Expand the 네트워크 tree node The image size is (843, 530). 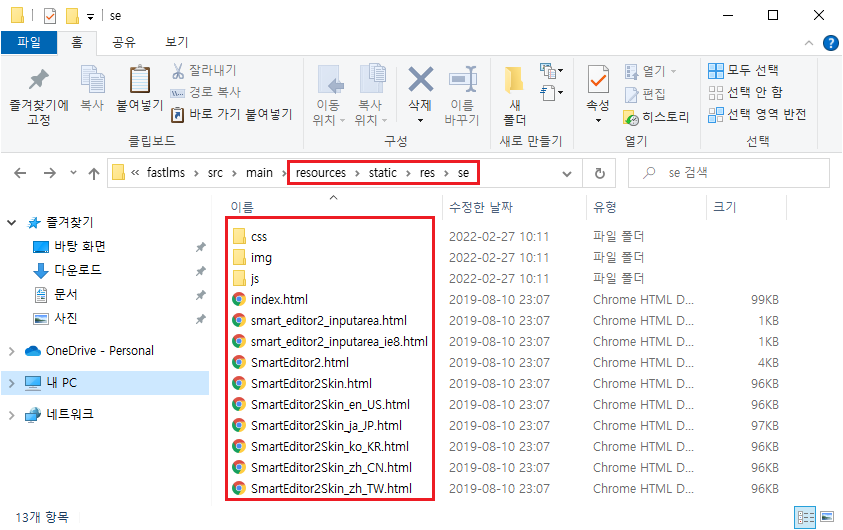[11, 414]
